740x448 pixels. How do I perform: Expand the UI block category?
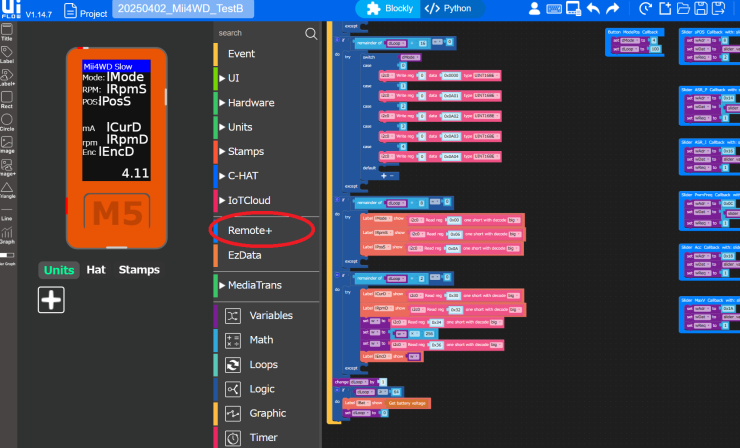tap(267, 78)
